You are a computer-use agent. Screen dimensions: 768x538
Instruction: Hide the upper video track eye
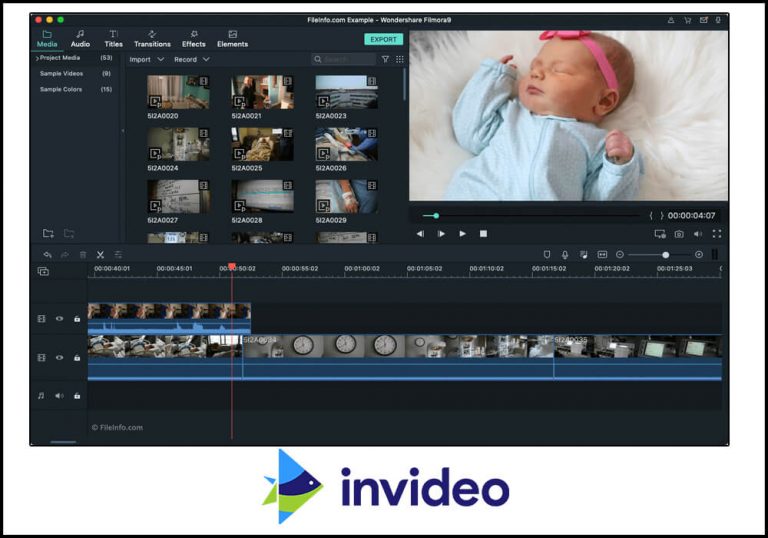tap(59, 318)
